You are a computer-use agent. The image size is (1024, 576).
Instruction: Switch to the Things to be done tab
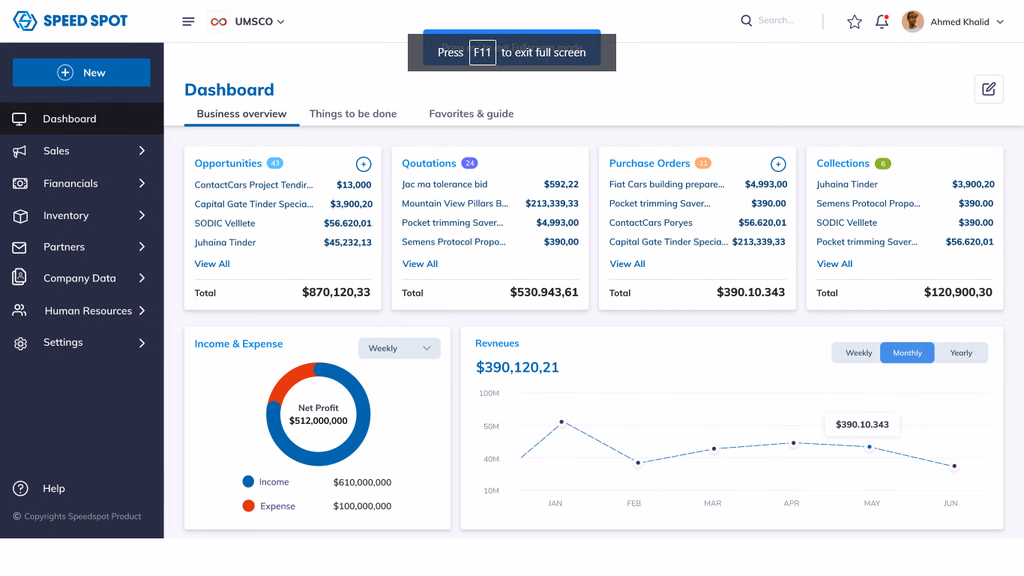coord(353,114)
